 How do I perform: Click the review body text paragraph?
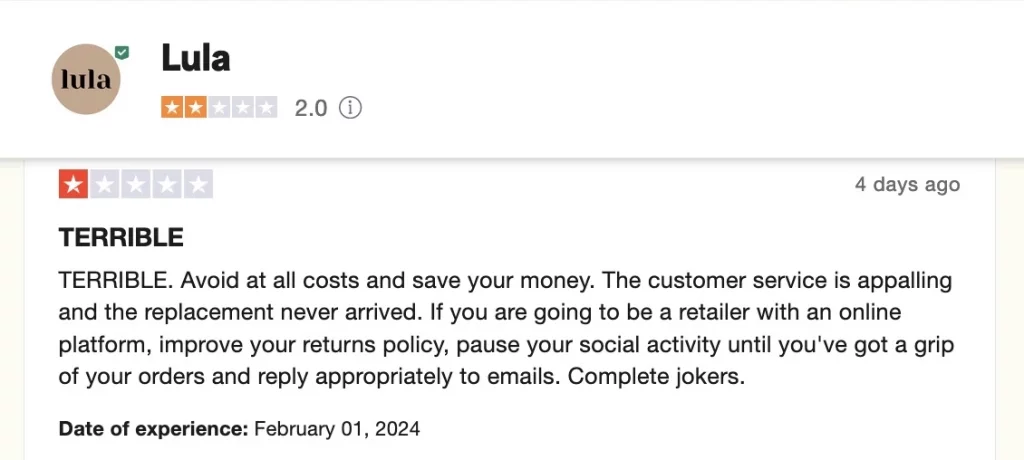pyautogui.click(x=506, y=329)
